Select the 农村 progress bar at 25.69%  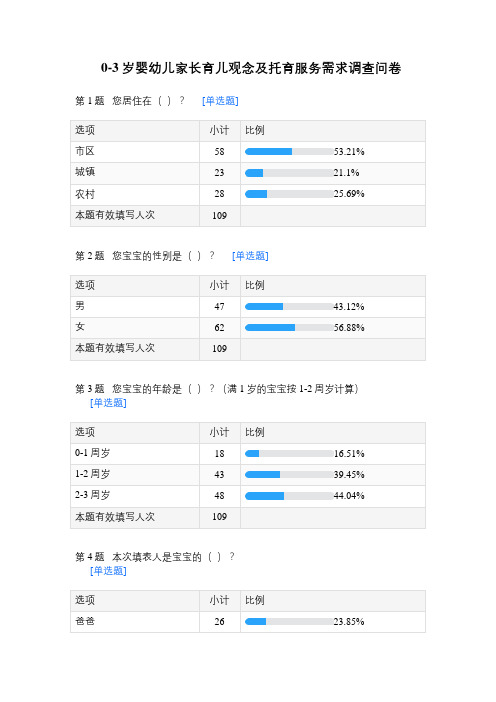pos(289,193)
